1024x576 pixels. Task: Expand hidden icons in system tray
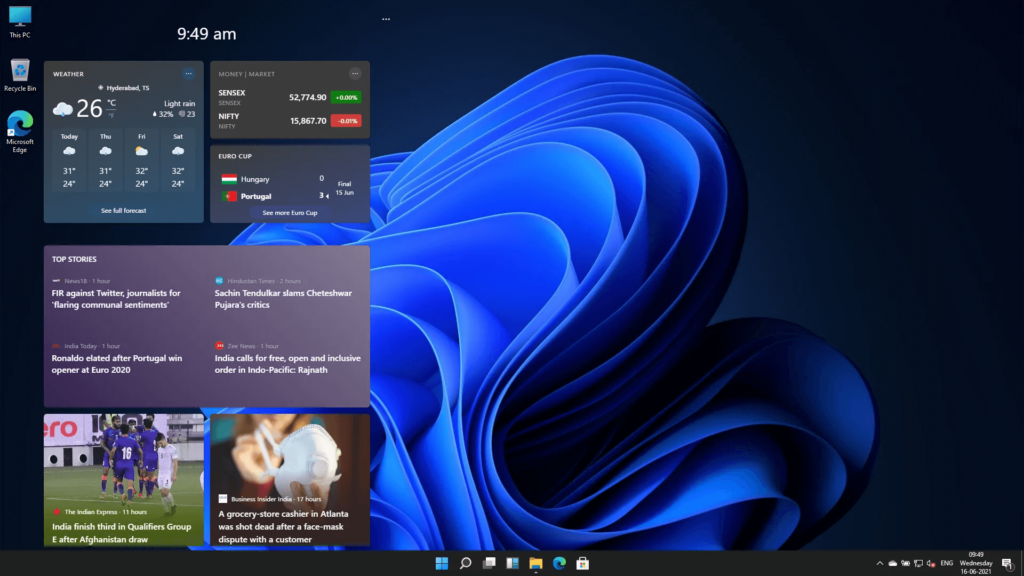pos(880,564)
